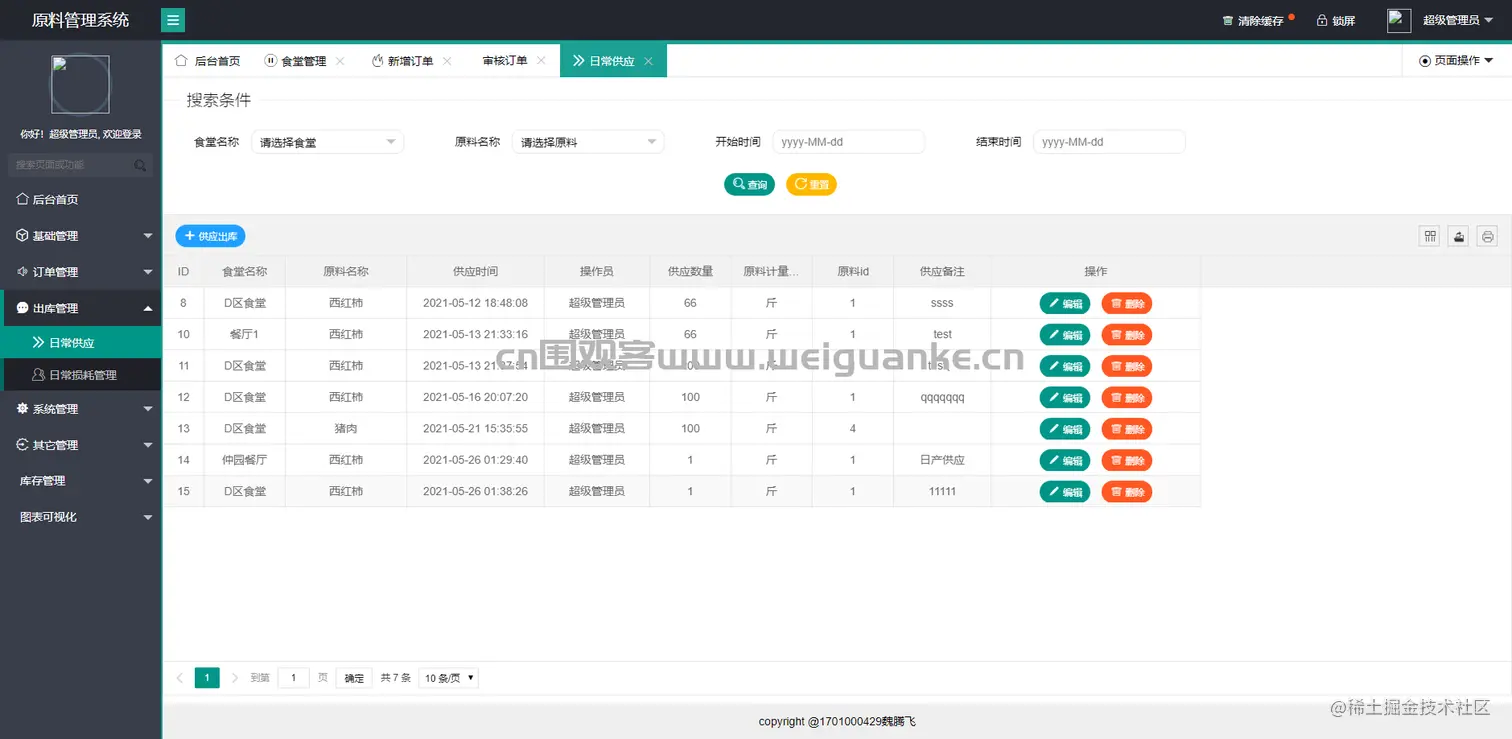Click the table print icon

1488,236
